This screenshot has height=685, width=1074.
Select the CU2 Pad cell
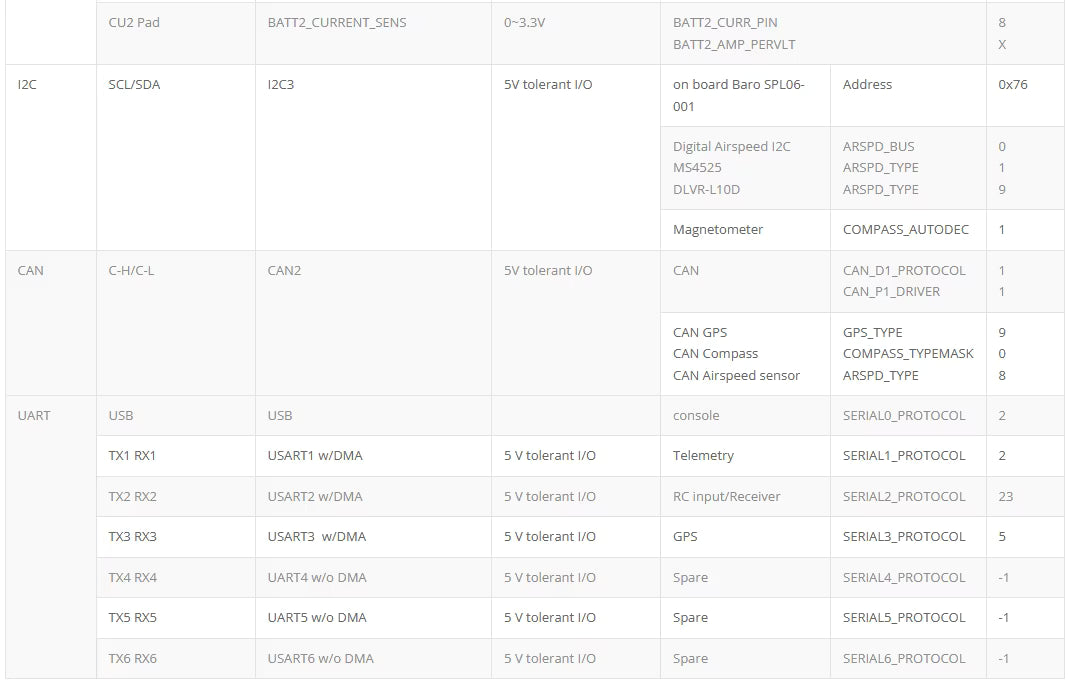click(175, 33)
